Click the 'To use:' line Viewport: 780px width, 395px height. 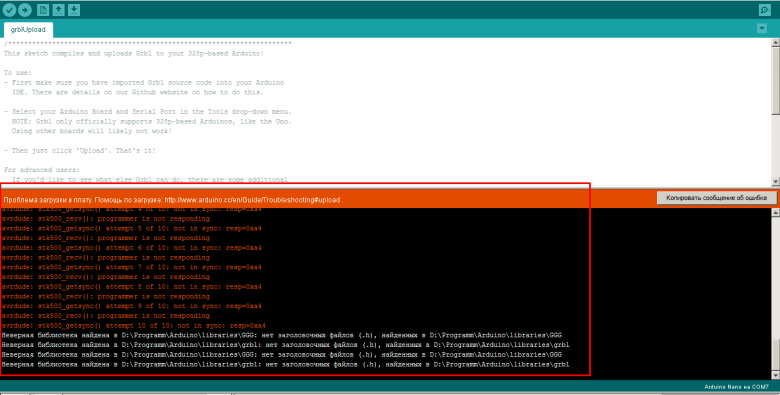pos(17,73)
